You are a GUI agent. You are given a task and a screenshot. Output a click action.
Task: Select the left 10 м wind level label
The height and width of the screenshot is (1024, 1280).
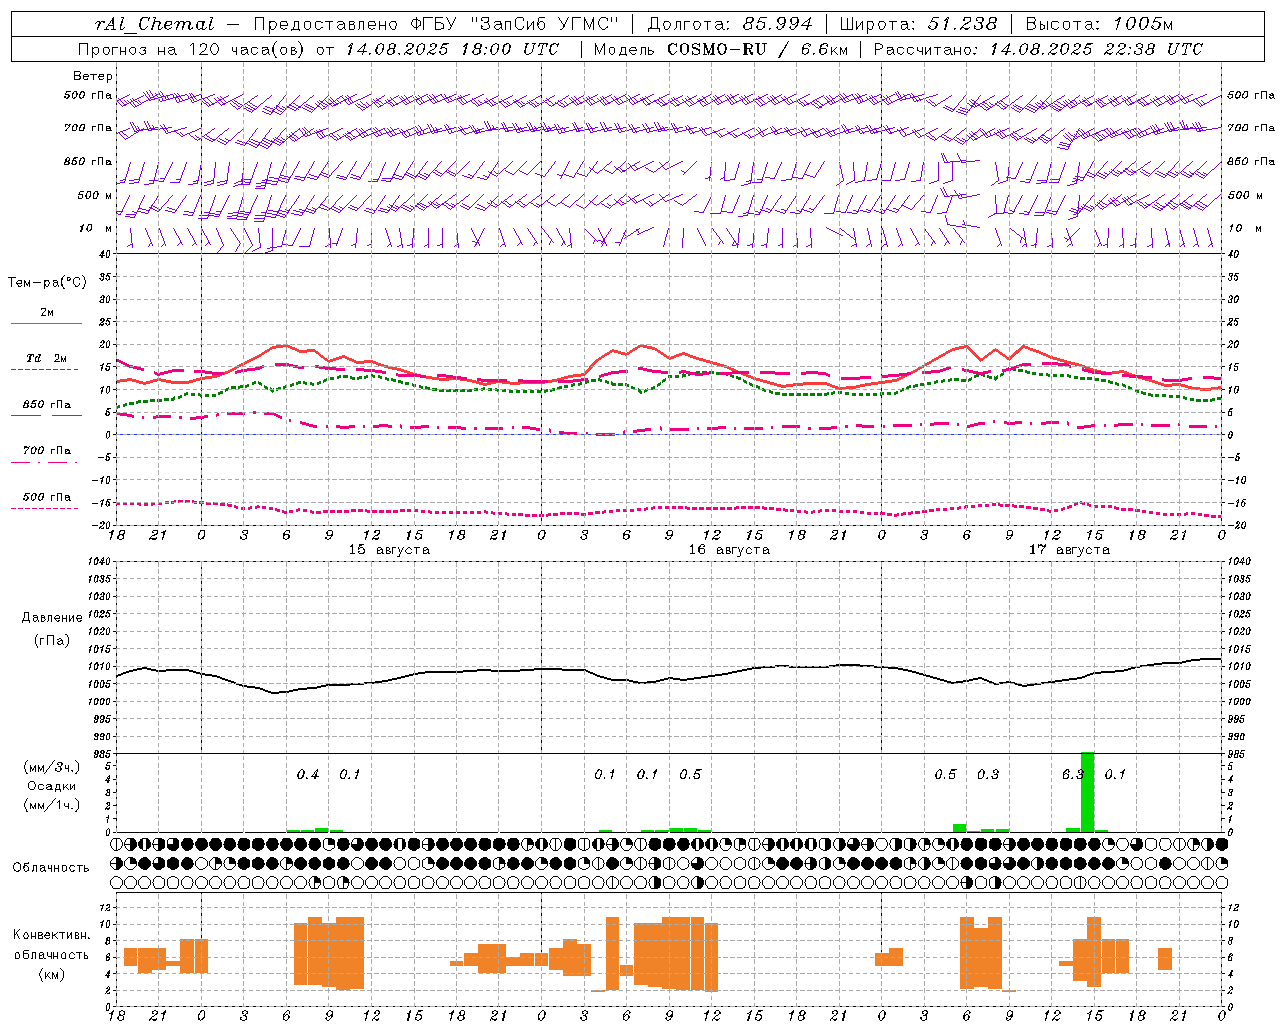pos(96,228)
